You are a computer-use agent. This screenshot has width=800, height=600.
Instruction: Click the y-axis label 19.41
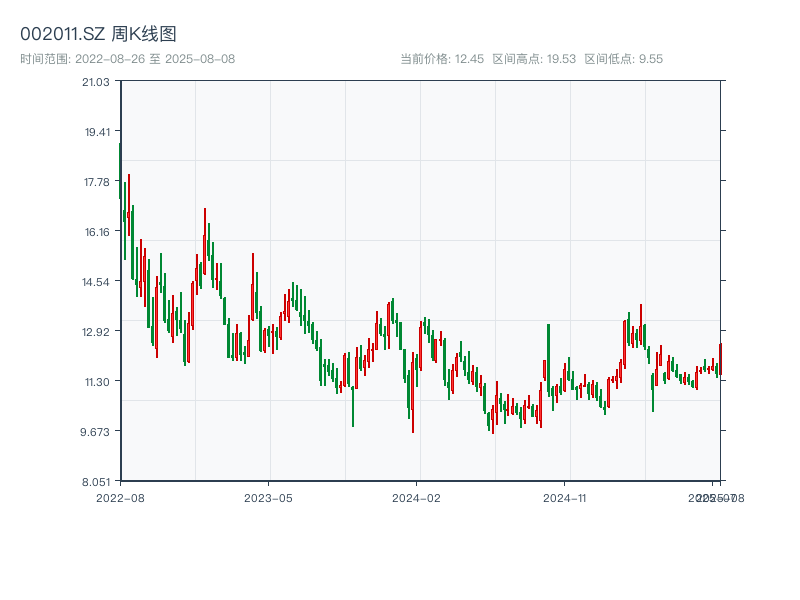click(x=97, y=132)
